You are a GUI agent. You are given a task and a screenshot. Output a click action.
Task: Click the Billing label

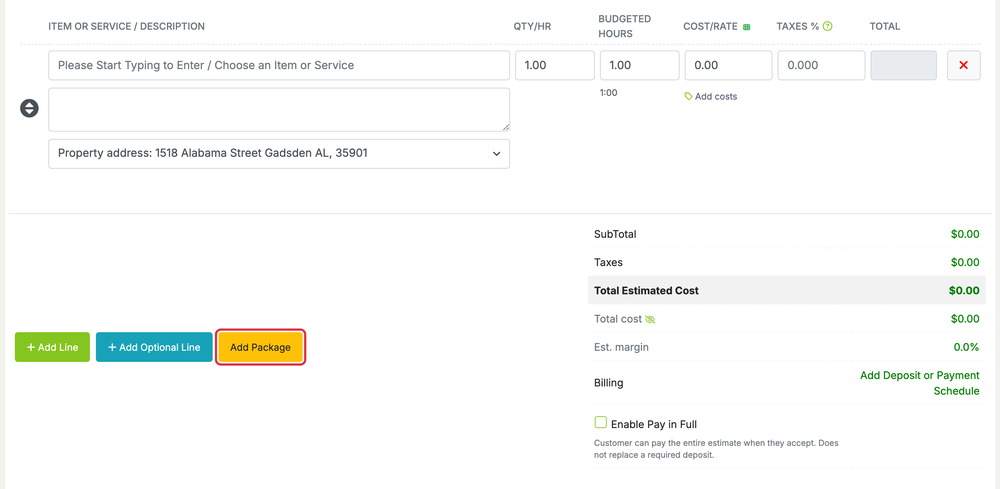click(x=608, y=383)
